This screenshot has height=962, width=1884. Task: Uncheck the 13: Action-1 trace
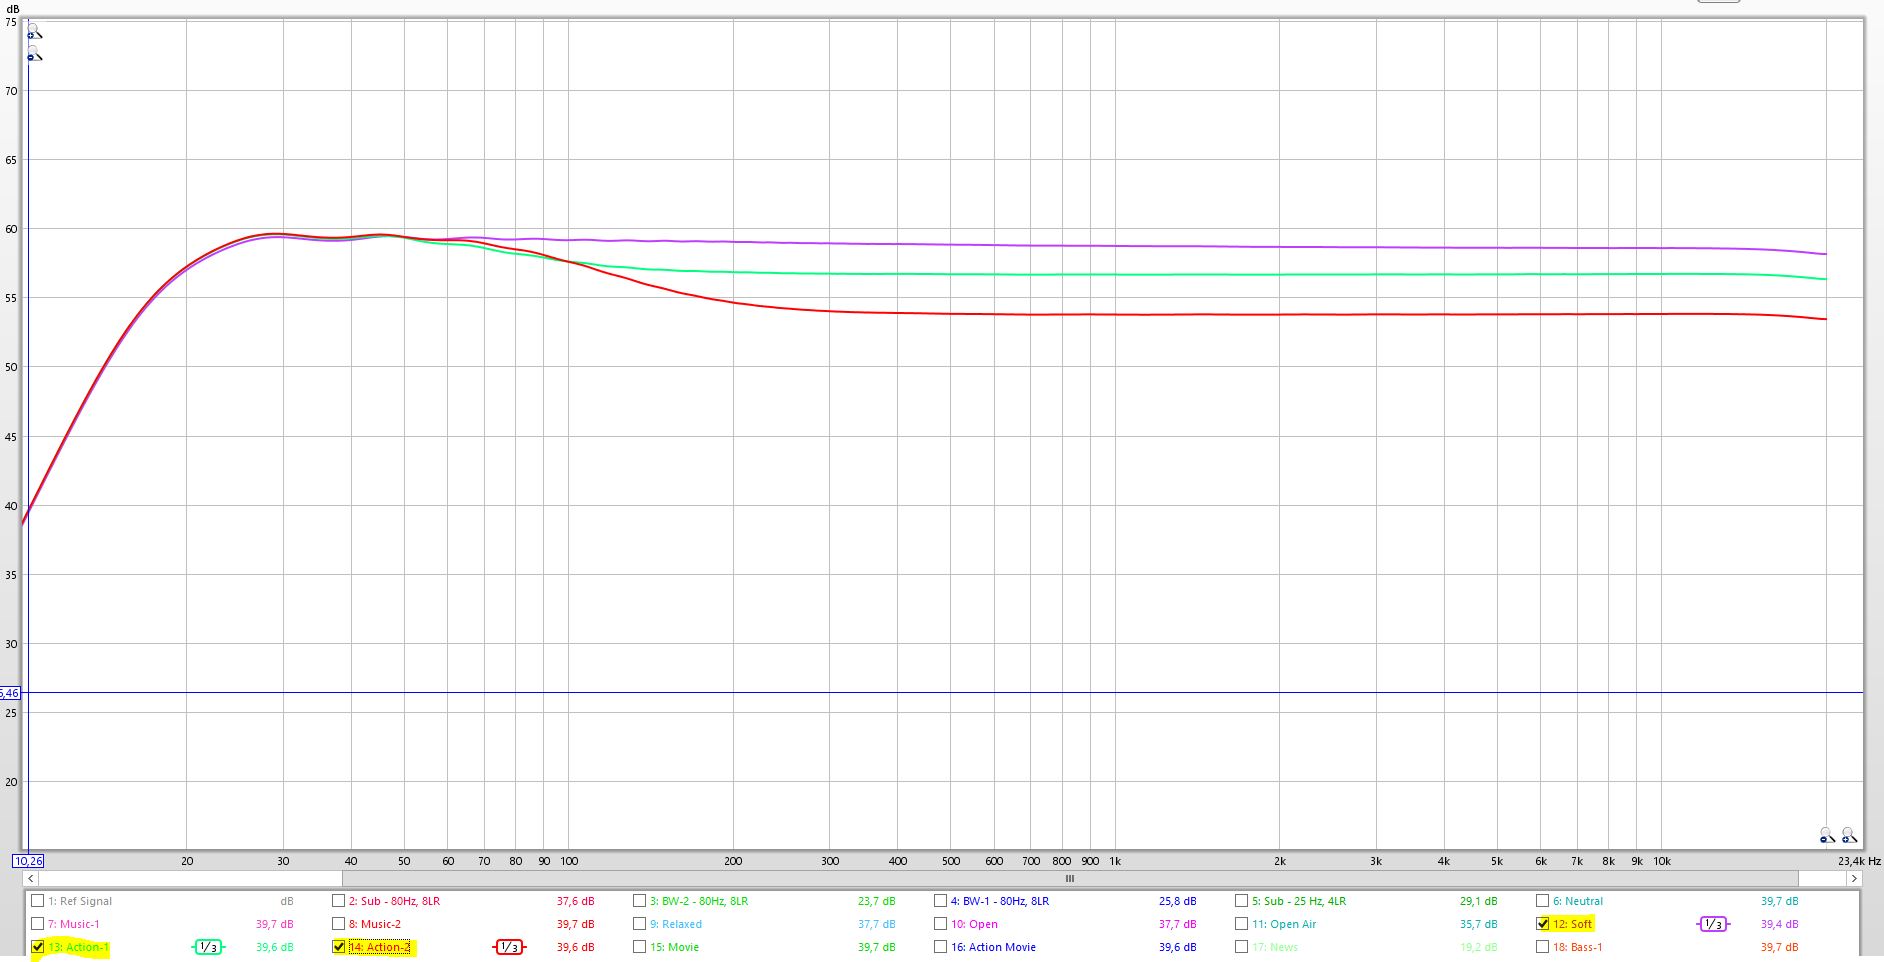(38, 947)
